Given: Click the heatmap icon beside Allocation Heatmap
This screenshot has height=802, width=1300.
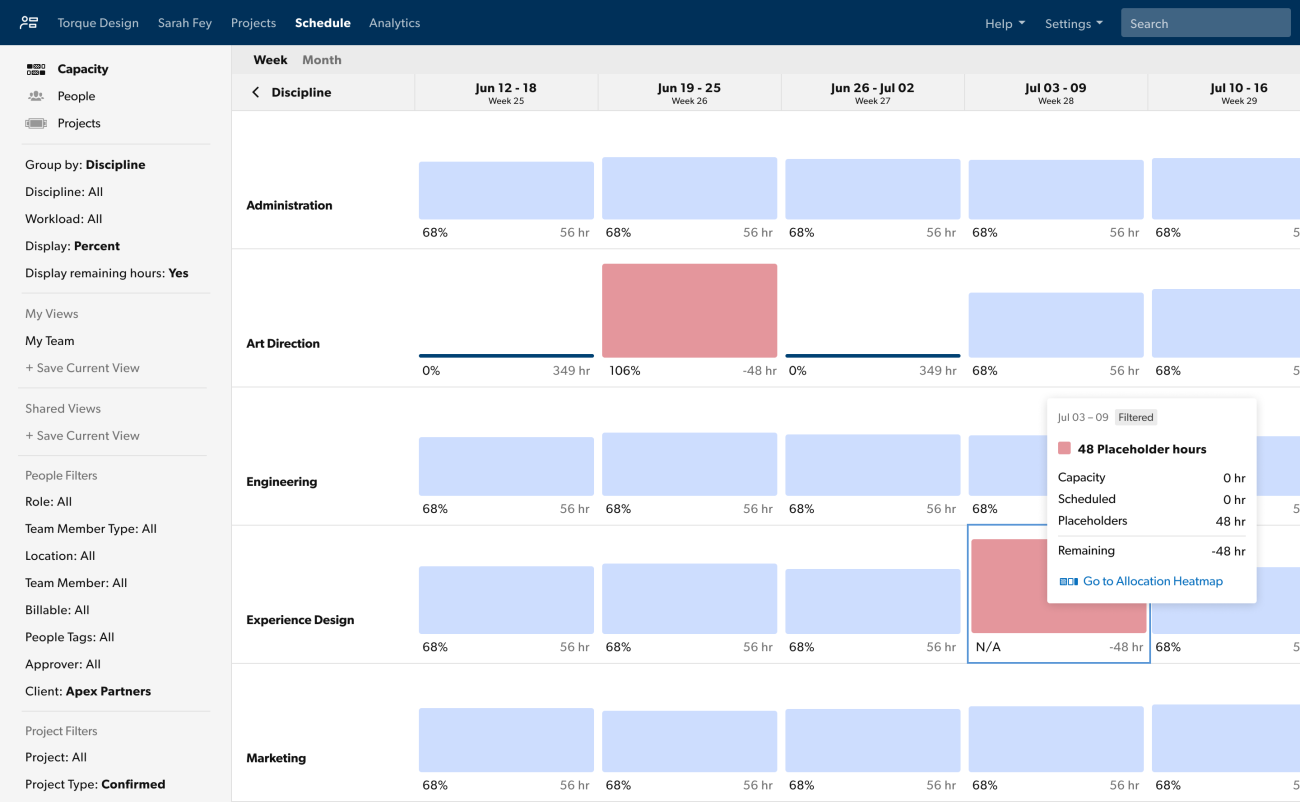Looking at the screenshot, I should pyautogui.click(x=1068, y=581).
